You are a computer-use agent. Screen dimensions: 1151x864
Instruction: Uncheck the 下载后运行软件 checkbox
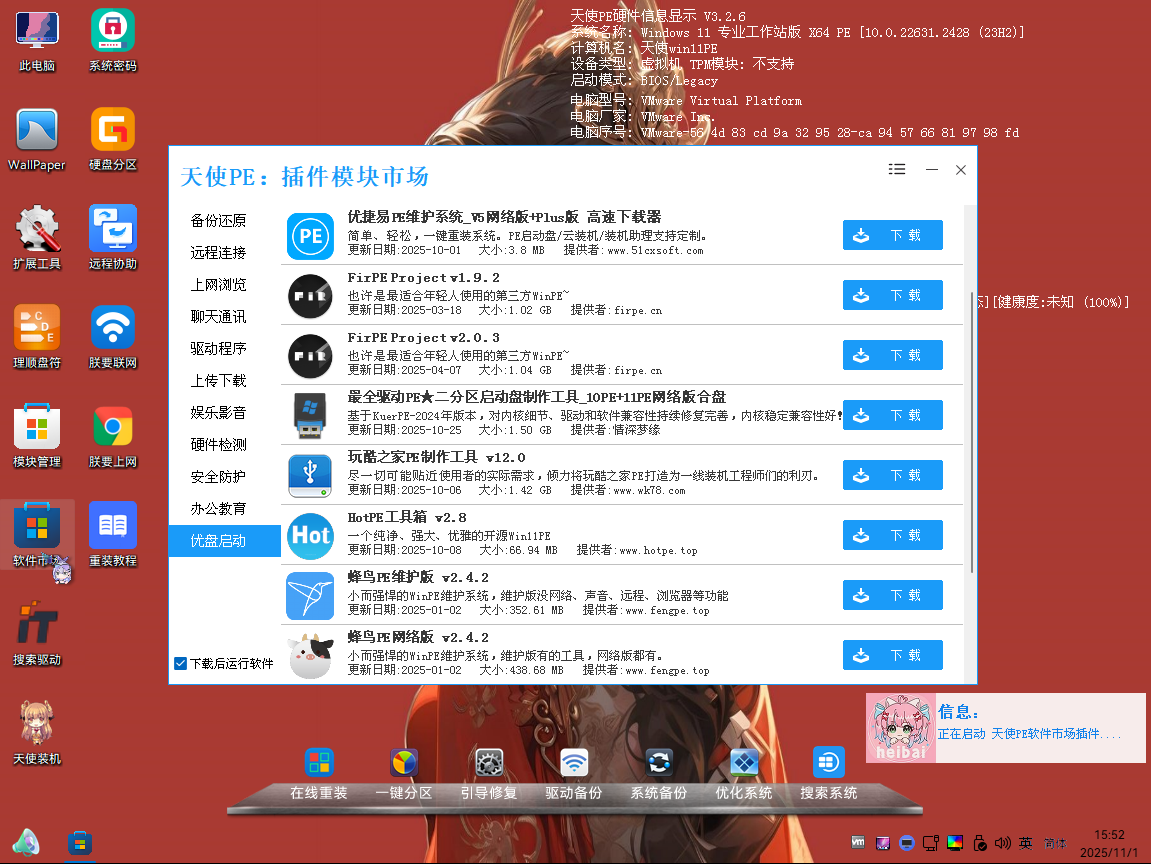coord(181,663)
